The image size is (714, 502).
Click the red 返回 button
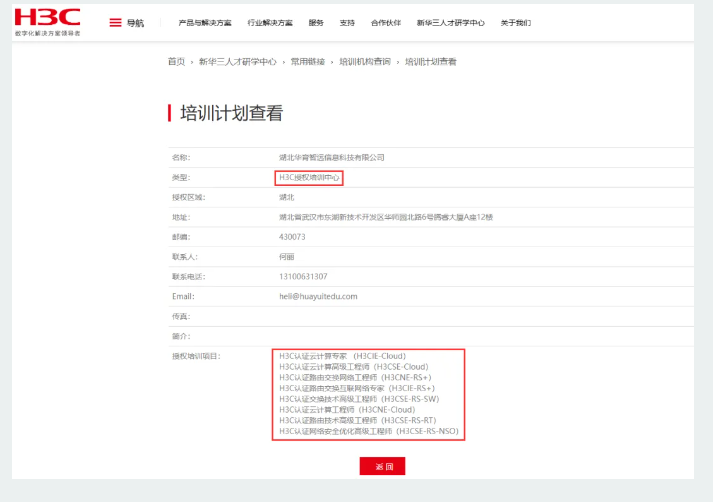pyautogui.click(x=382, y=466)
